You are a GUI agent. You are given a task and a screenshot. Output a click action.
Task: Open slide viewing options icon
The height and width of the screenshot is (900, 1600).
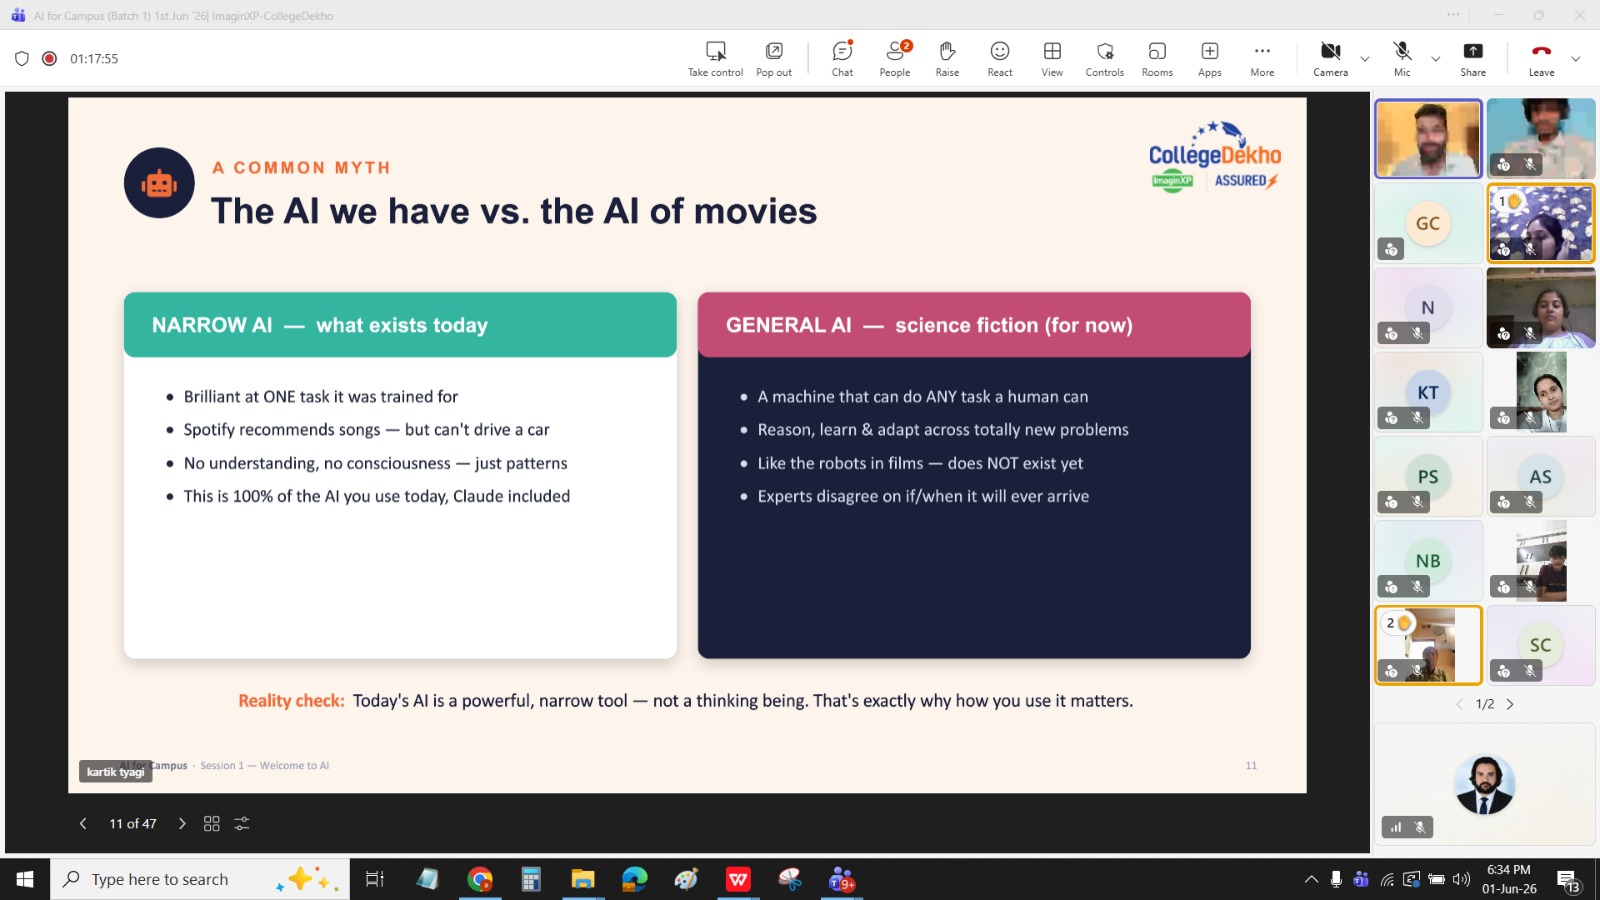point(242,824)
